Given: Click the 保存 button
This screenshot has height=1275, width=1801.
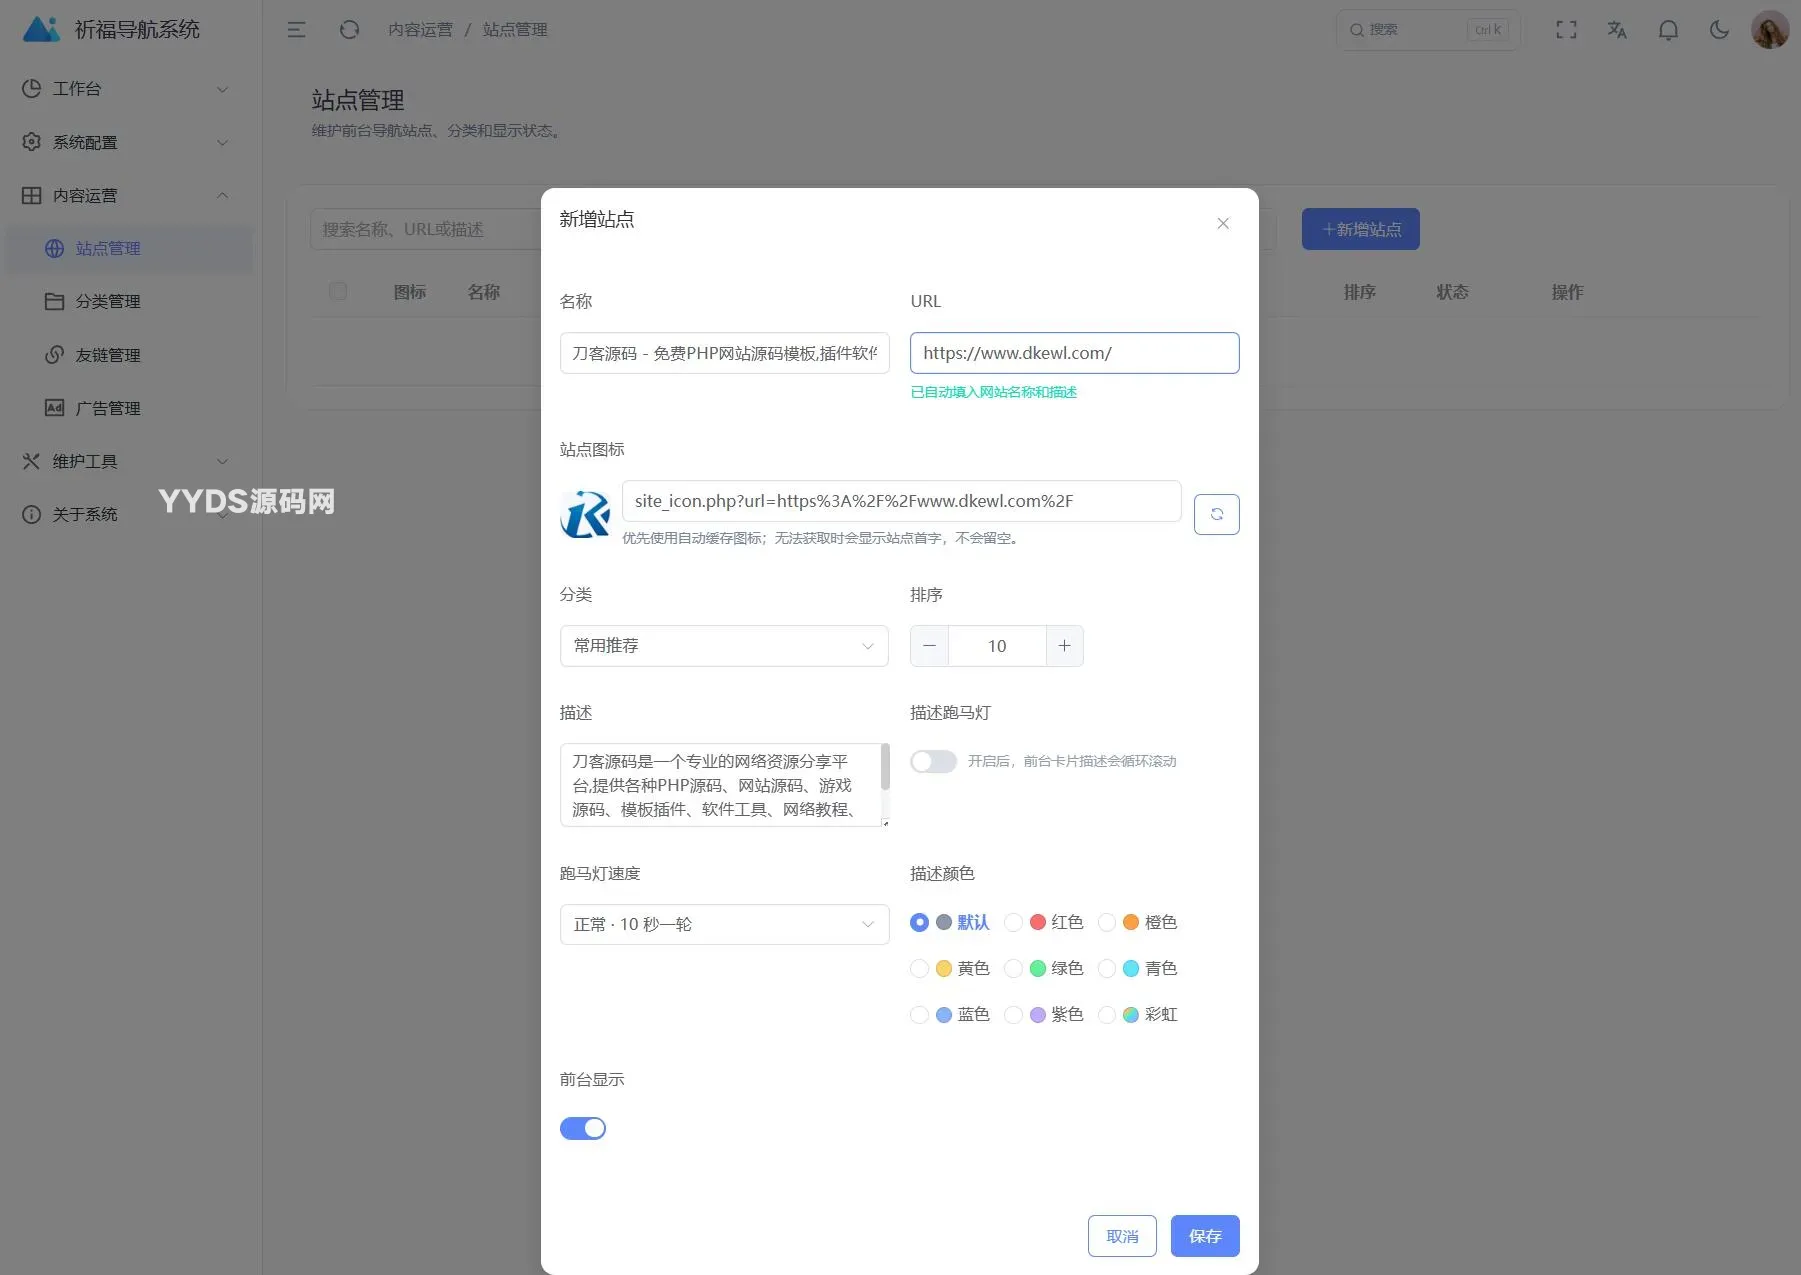Looking at the screenshot, I should point(1205,1236).
